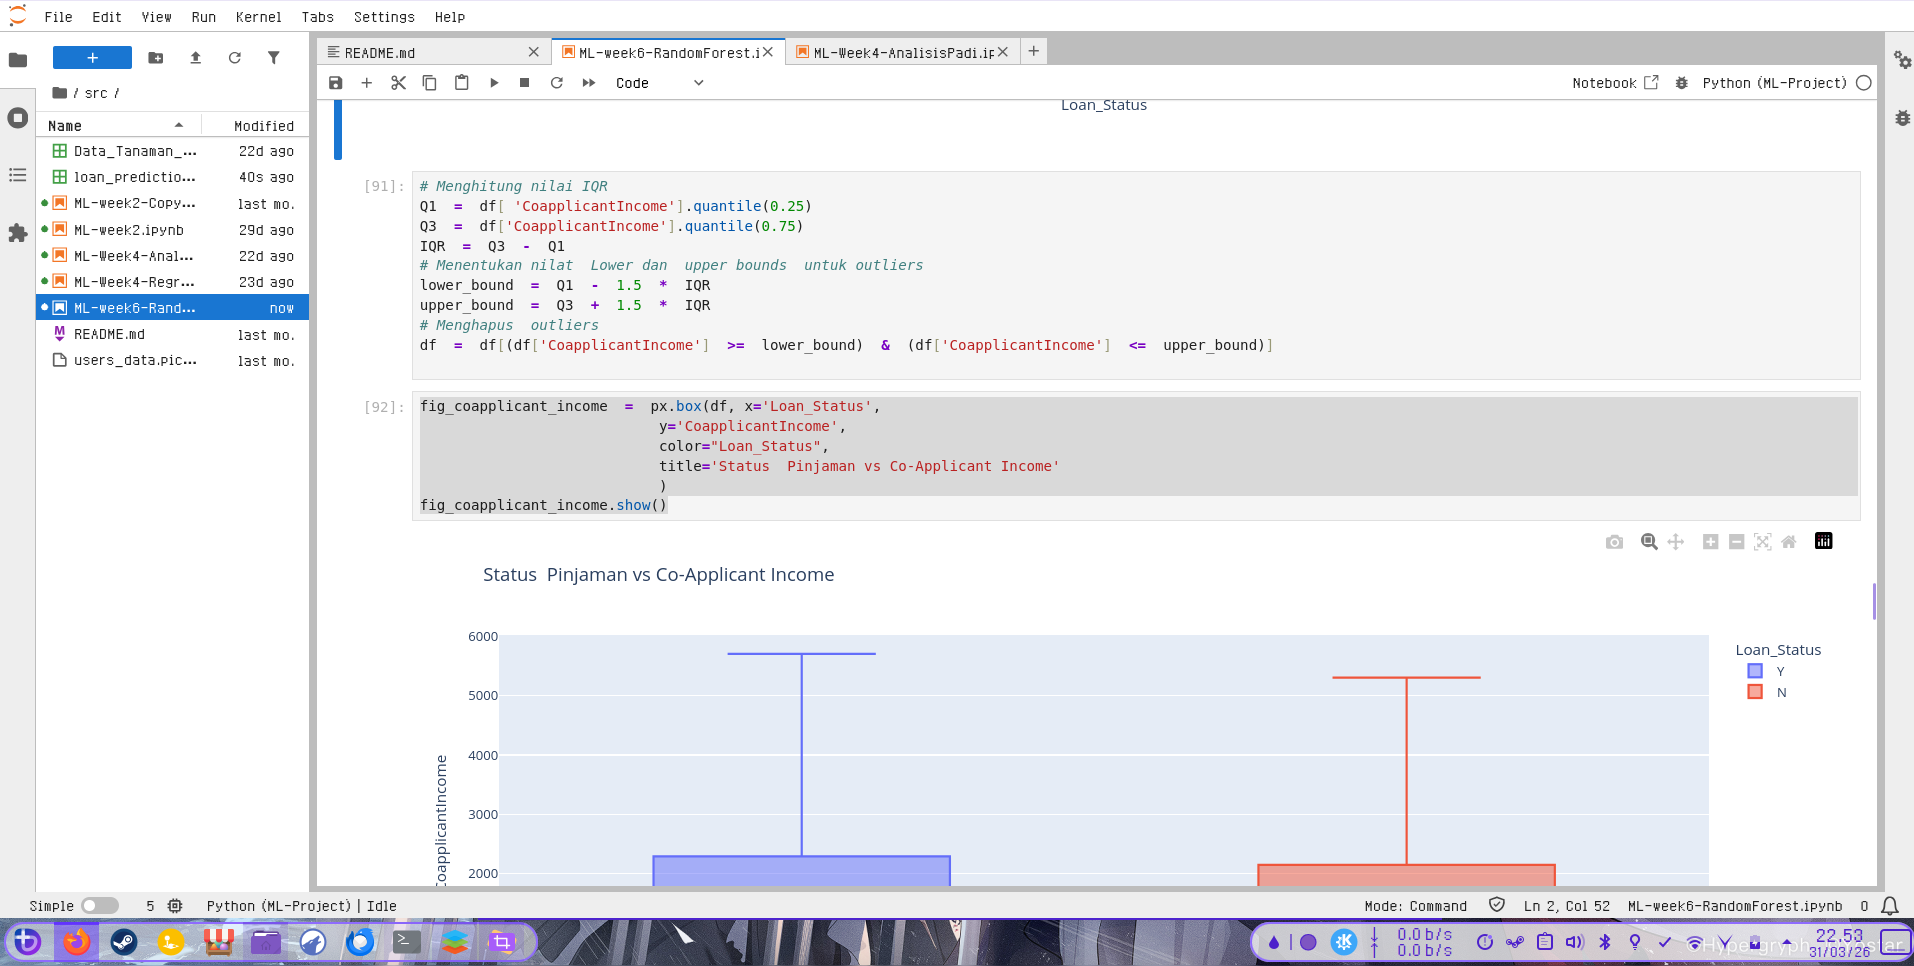Select the Plotly zoom tool
This screenshot has width=1914, height=966.
pyautogui.click(x=1649, y=542)
